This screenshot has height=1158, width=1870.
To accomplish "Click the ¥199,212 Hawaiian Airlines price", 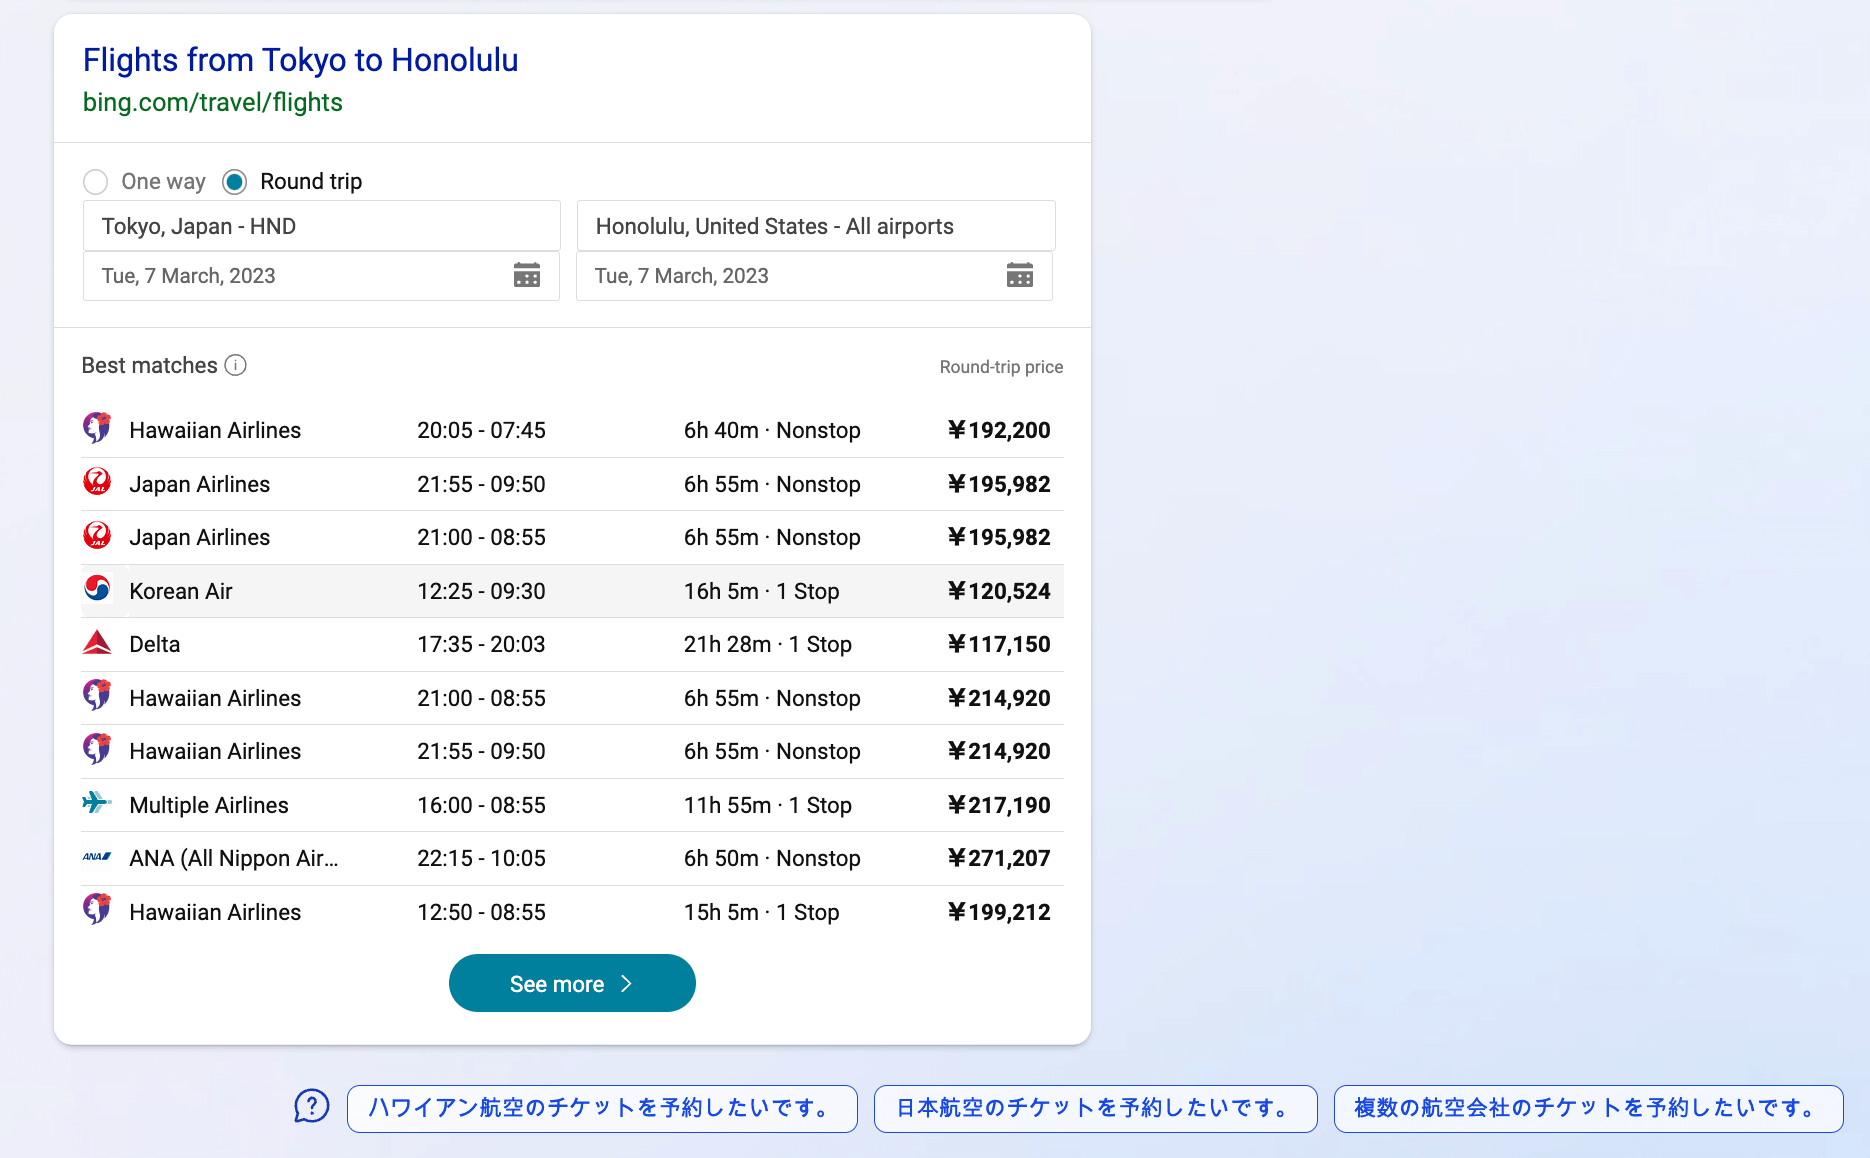I will (999, 912).
